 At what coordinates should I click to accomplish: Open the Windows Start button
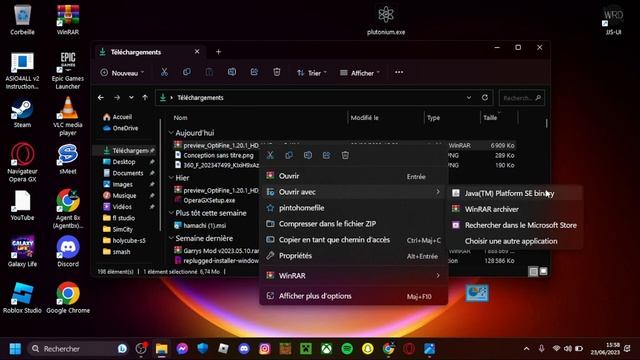pyautogui.click(x=15, y=349)
